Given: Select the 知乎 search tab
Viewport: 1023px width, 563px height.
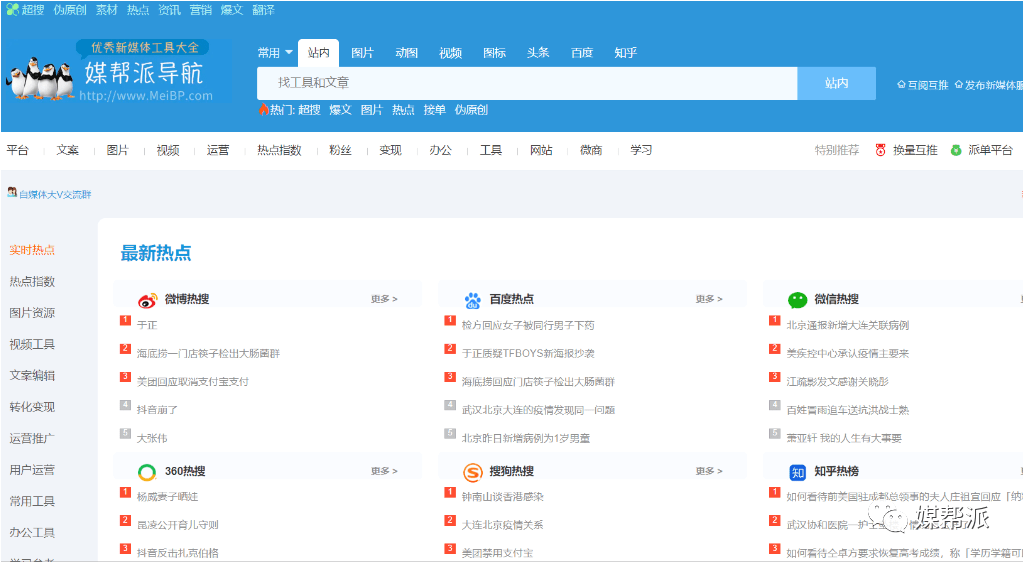Looking at the screenshot, I should click(x=625, y=53).
